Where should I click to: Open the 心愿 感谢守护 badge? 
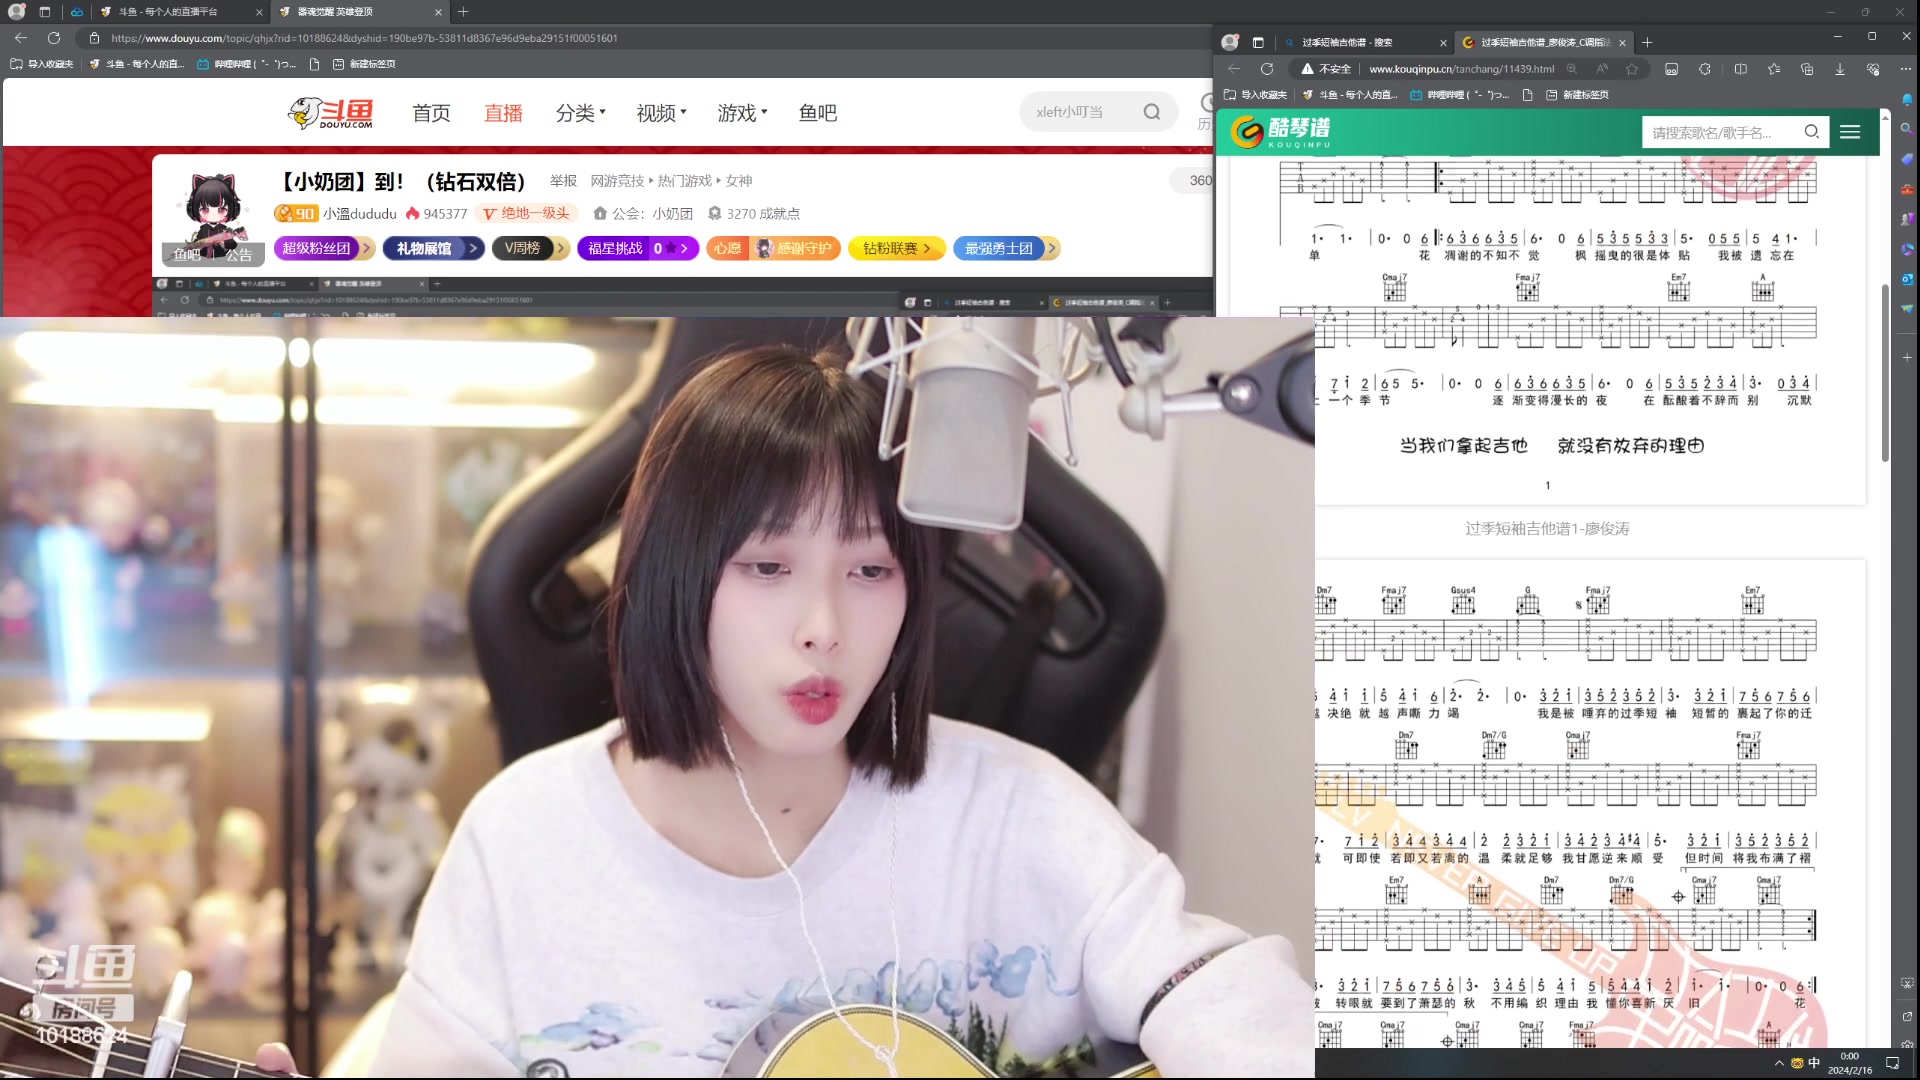(773, 249)
